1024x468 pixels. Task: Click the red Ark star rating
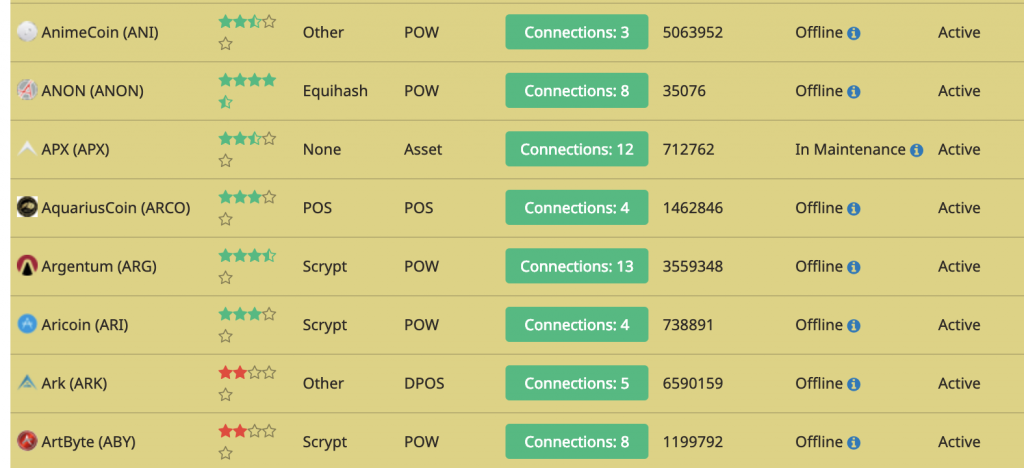pyautogui.click(x=247, y=384)
